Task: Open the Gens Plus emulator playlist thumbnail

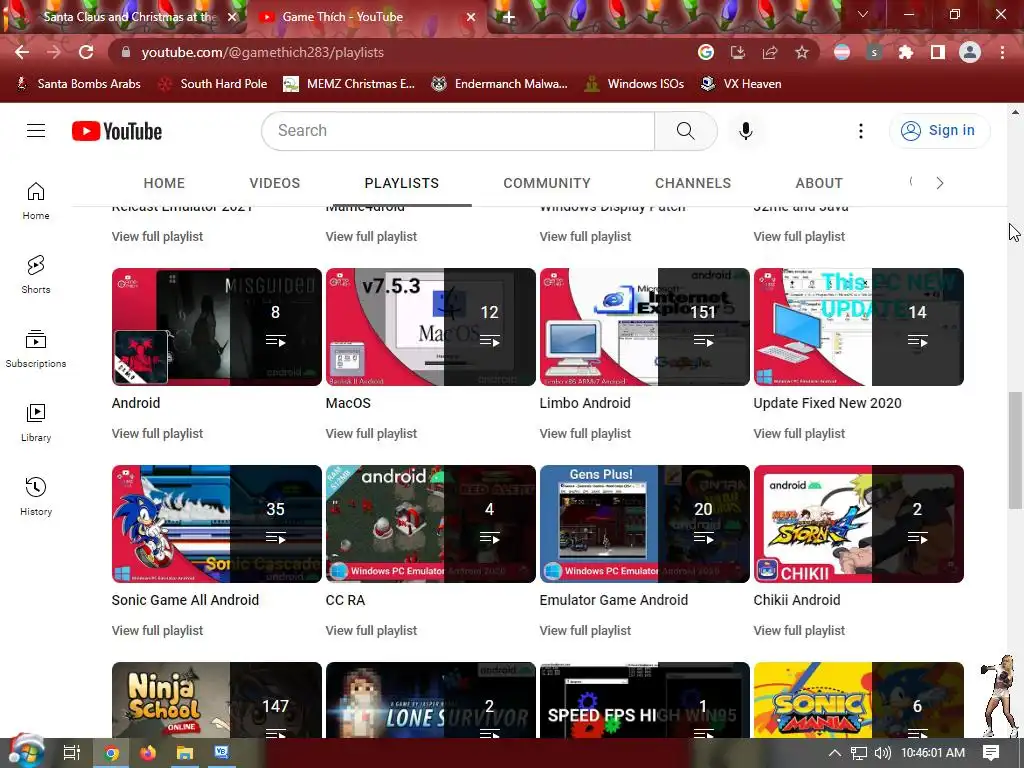Action: pyautogui.click(x=645, y=524)
